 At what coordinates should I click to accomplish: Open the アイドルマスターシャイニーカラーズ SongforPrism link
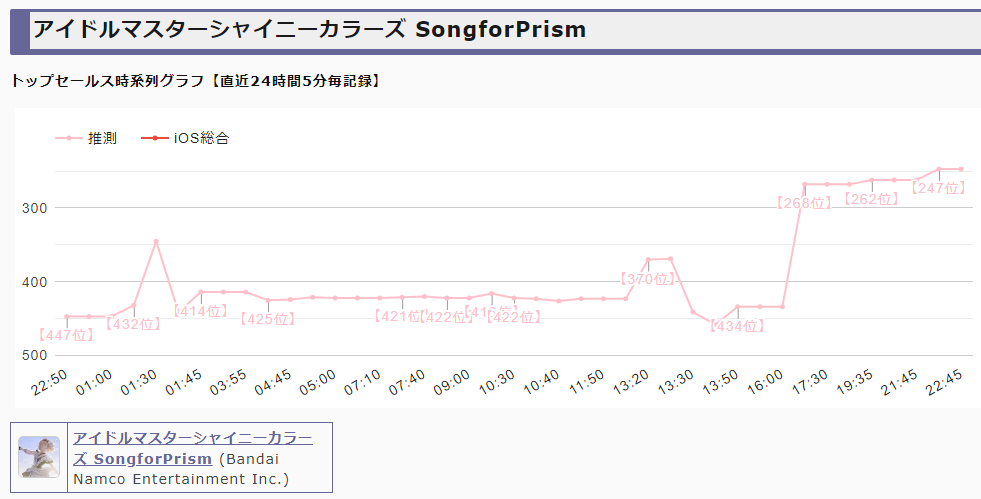click(x=192, y=448)
